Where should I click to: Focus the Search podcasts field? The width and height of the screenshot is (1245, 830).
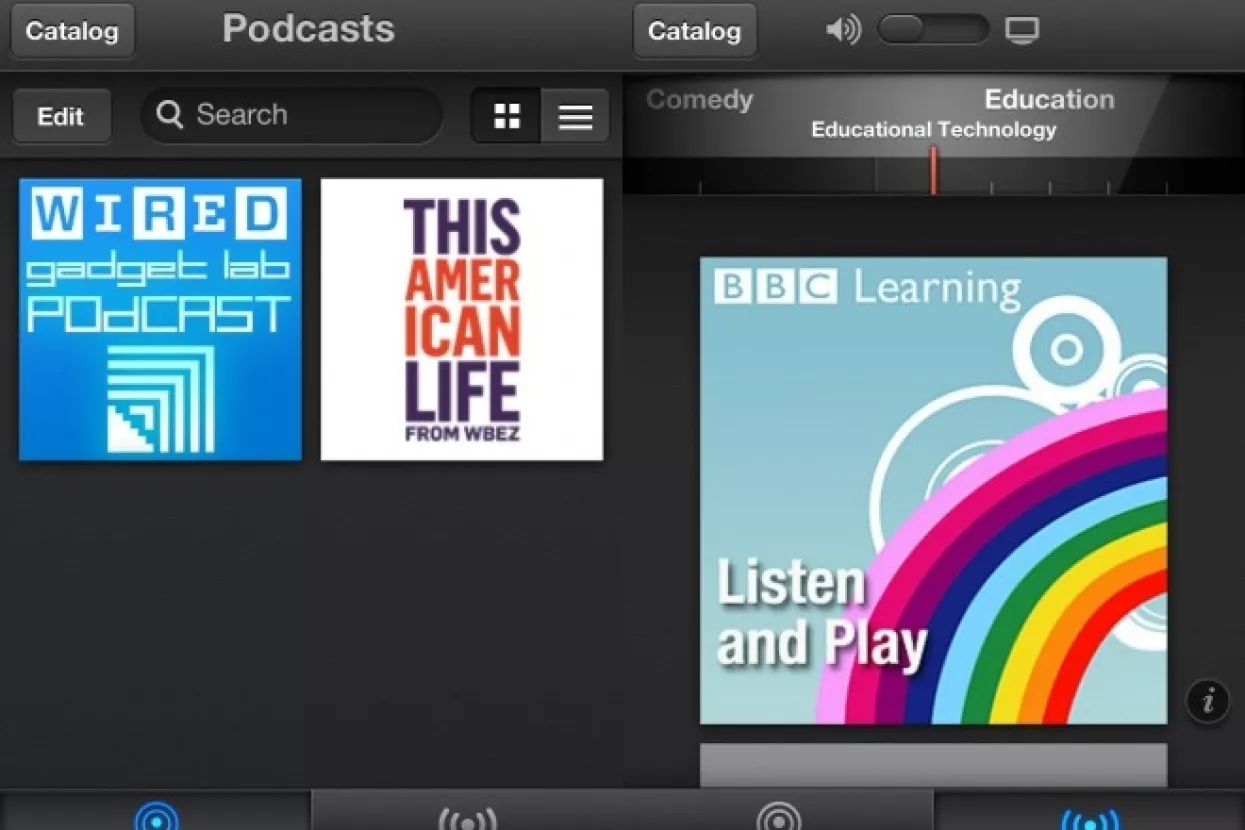pyautogui.click(x=292, y=115)
